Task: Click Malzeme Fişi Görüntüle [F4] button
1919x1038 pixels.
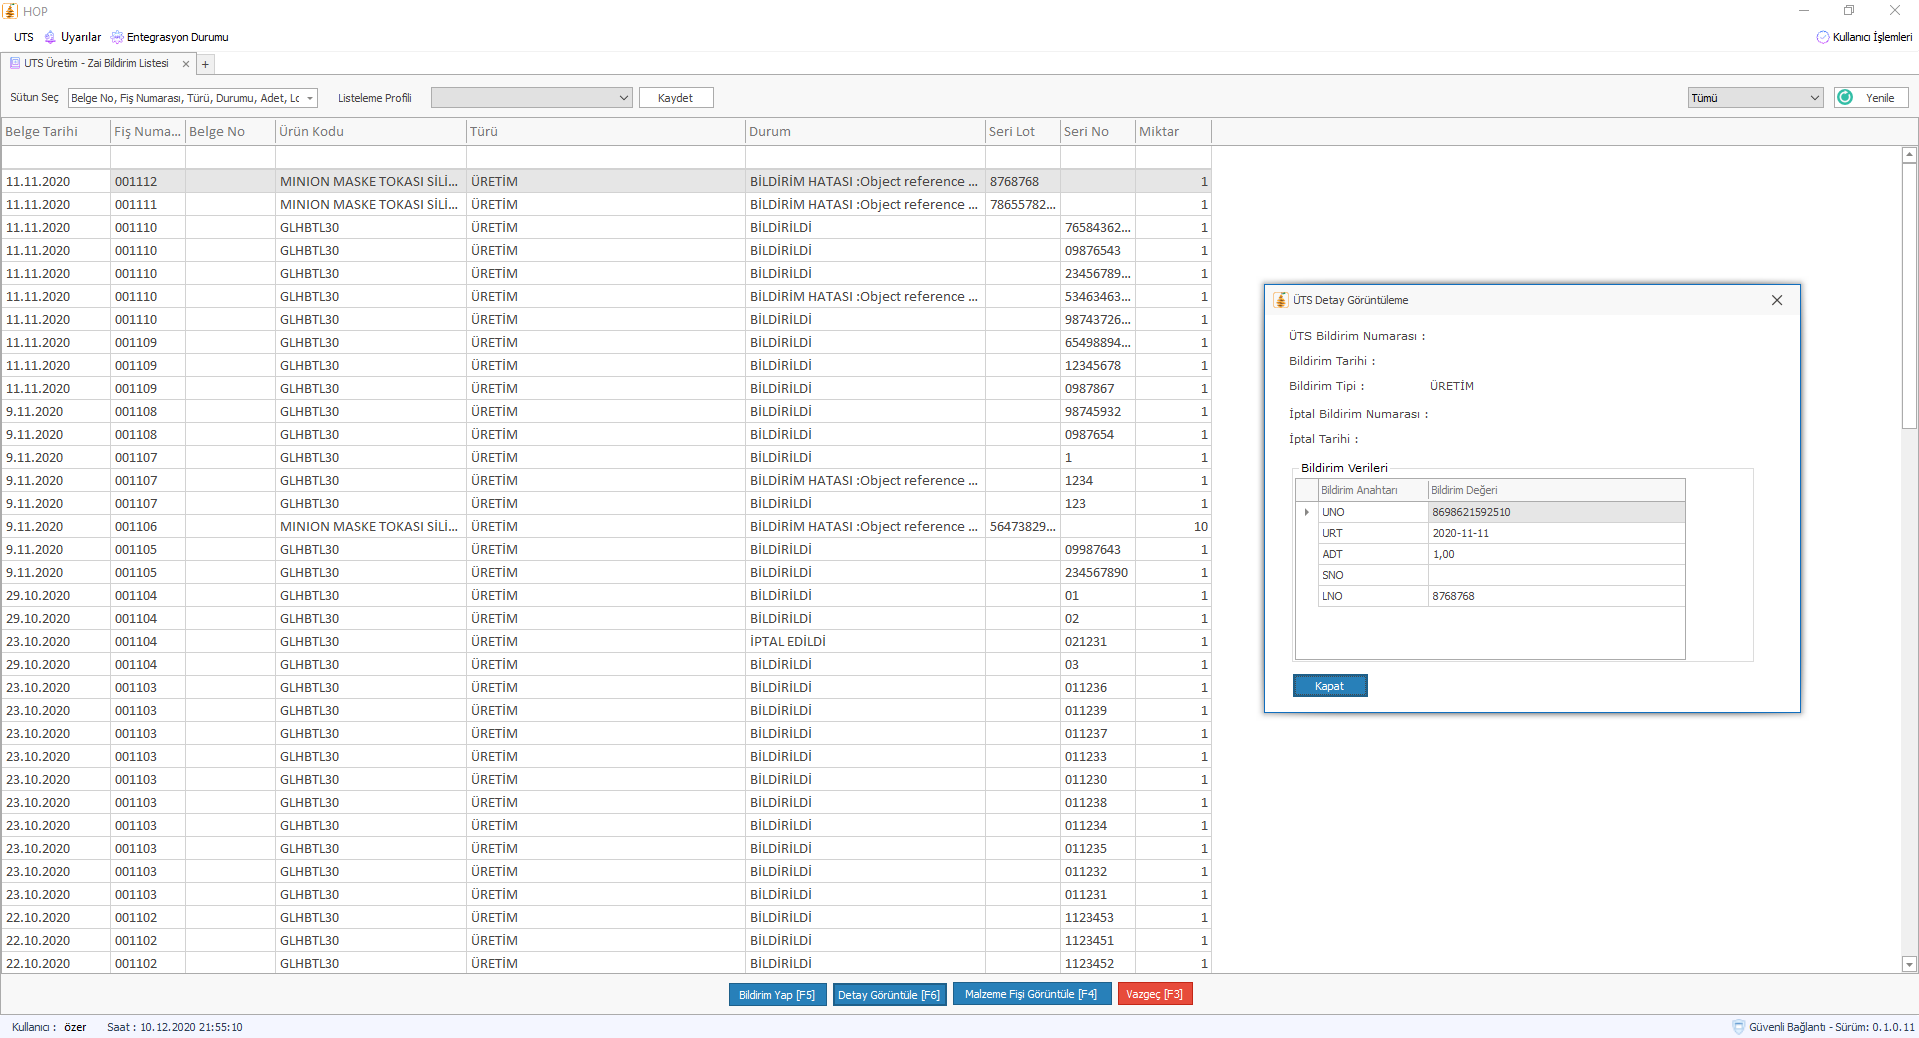Action: [1031, 994]
